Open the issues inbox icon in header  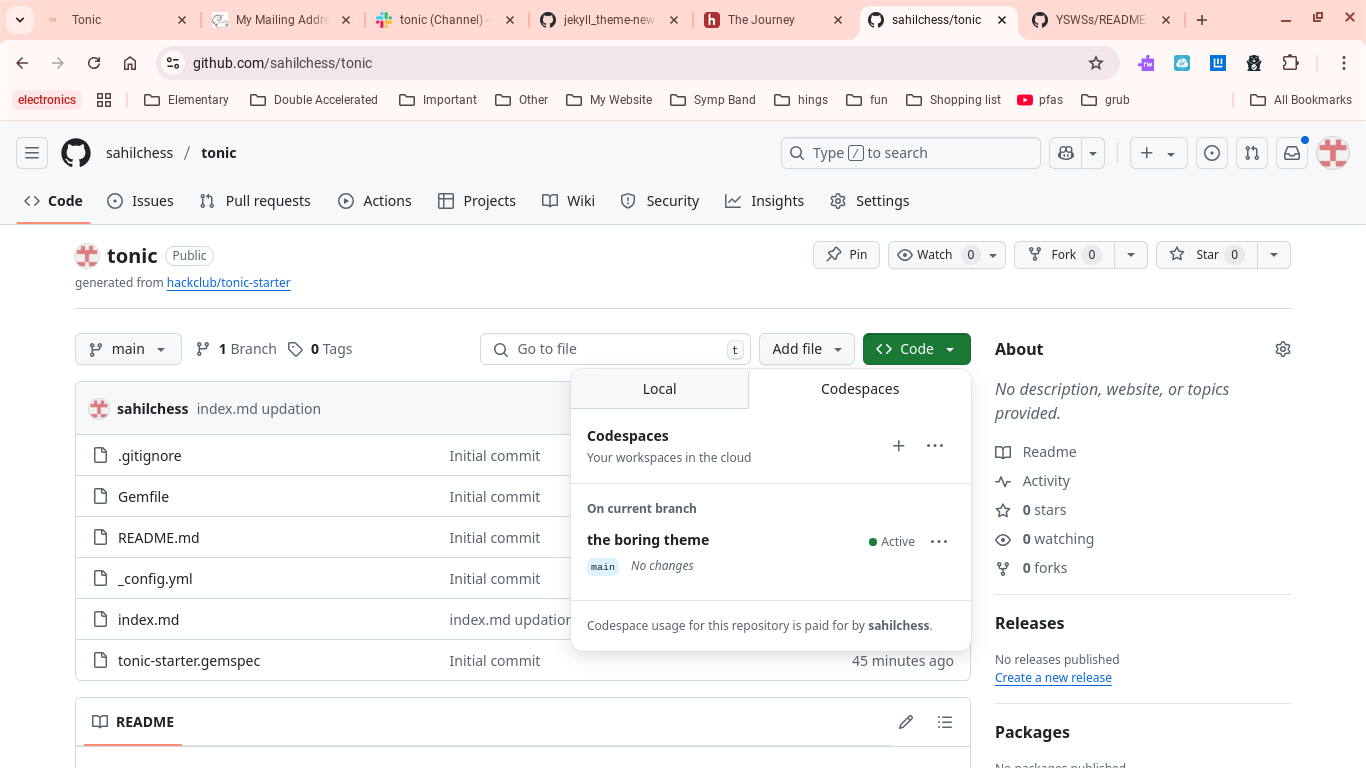[x=1212, y=153]
